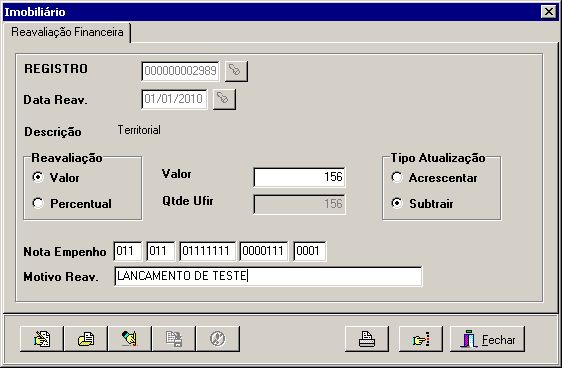The height and width of the screenshot is (368, 562).
Task: Click the Territorial description text
Action: (139, 130)
